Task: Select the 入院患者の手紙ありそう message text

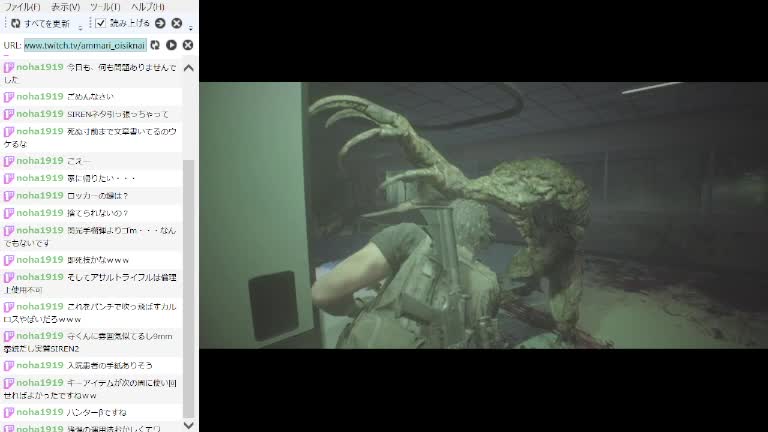Action: 110,365
